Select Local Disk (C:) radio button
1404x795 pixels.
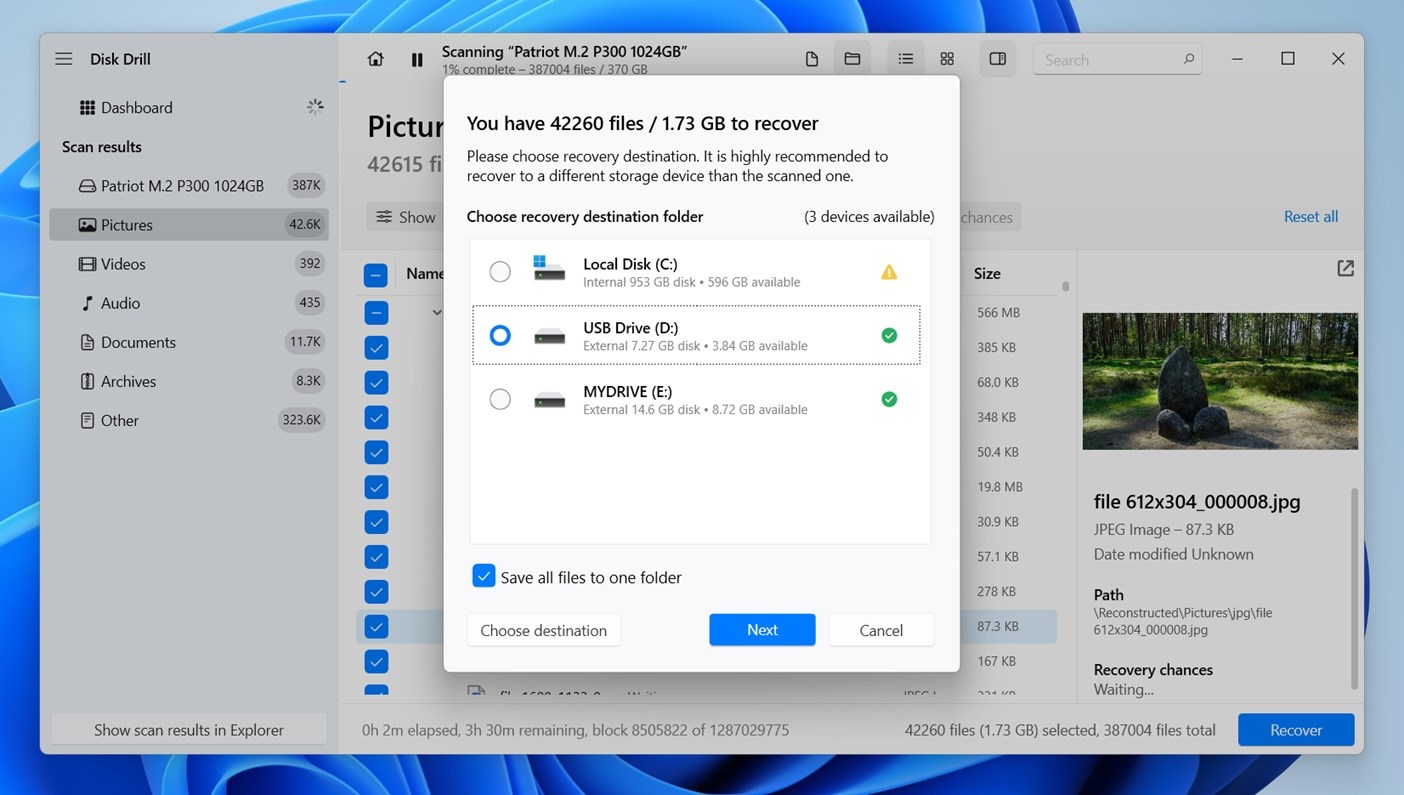coord(500,272)
